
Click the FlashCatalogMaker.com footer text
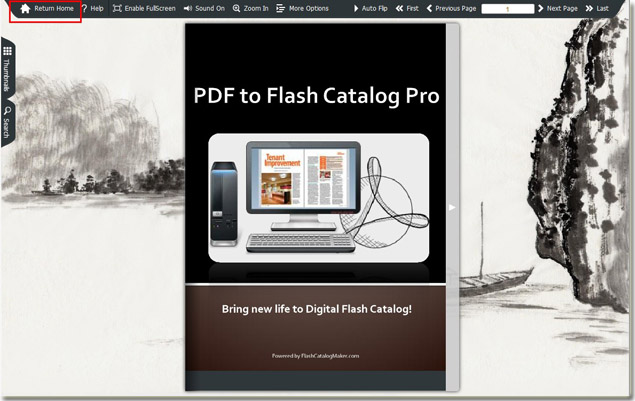pyautogui.click(x=315, y=355)
